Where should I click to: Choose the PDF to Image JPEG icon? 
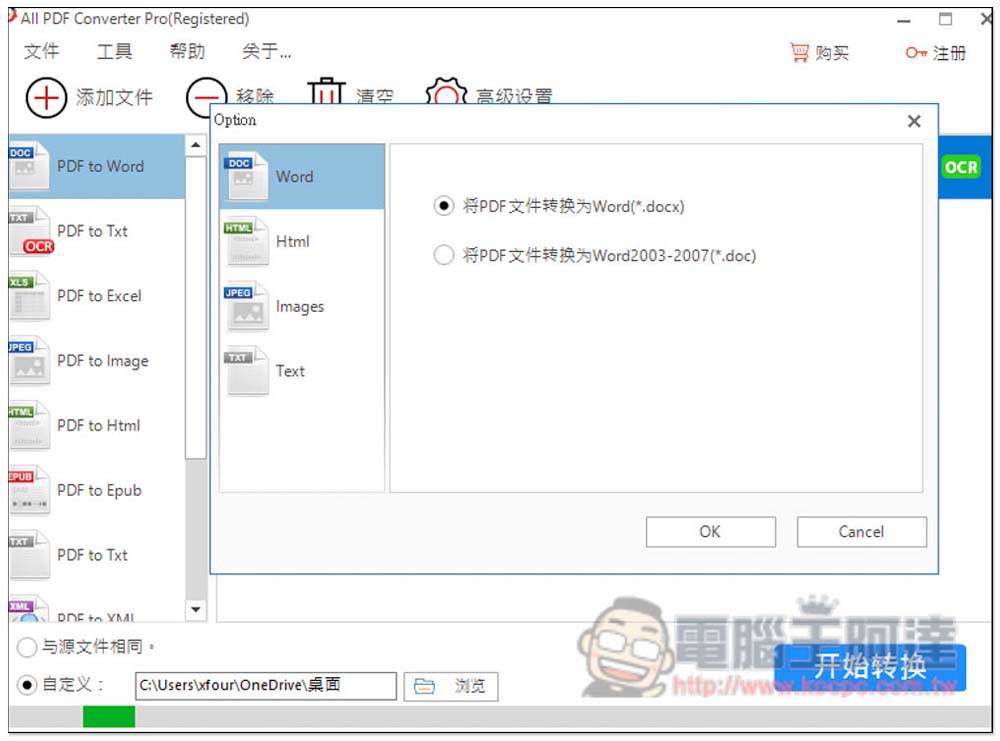coord(28,361)
